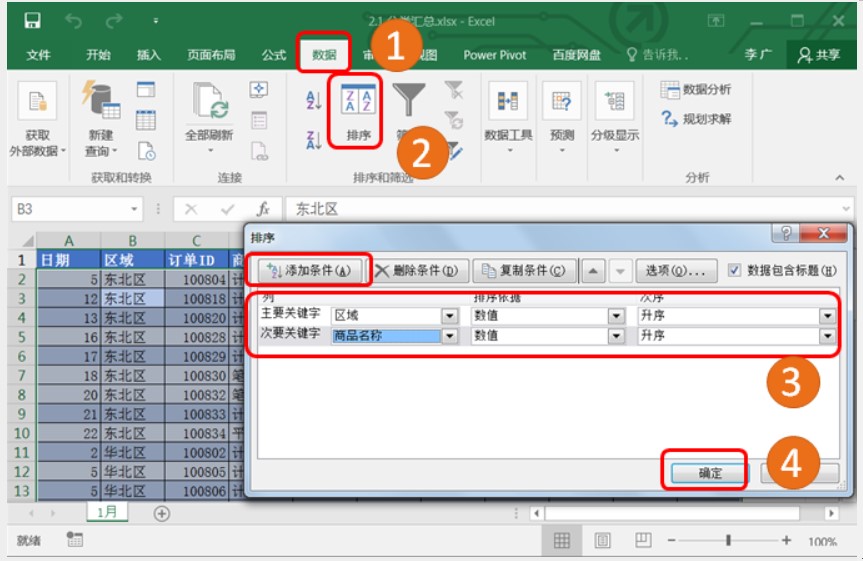Image resolution: width=863 pixels, height=561 pixels.
Task: Open 次要关键字 sort-on 数值 dropdown
Action: coord(616,336)
